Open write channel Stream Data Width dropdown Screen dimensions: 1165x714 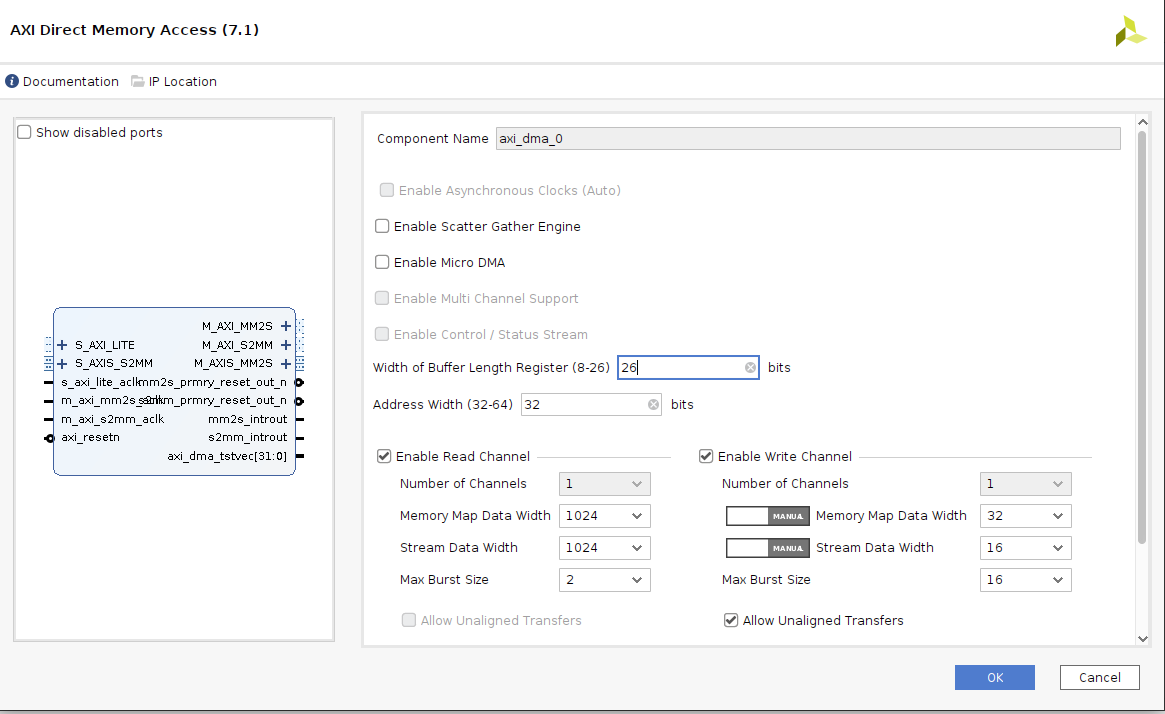[x=1025, y=548]
